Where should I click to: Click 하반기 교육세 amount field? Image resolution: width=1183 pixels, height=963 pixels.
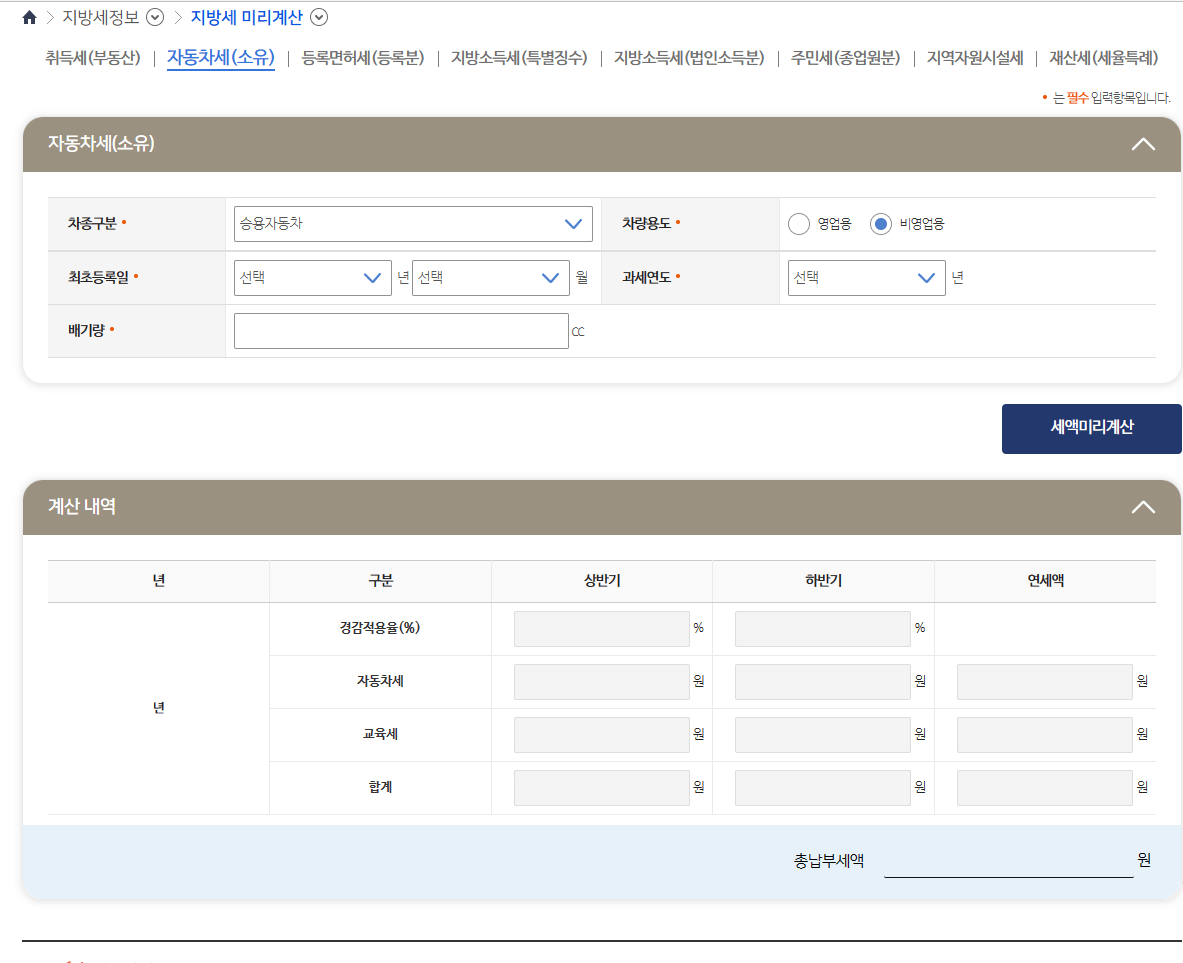[x=822, y=734]
